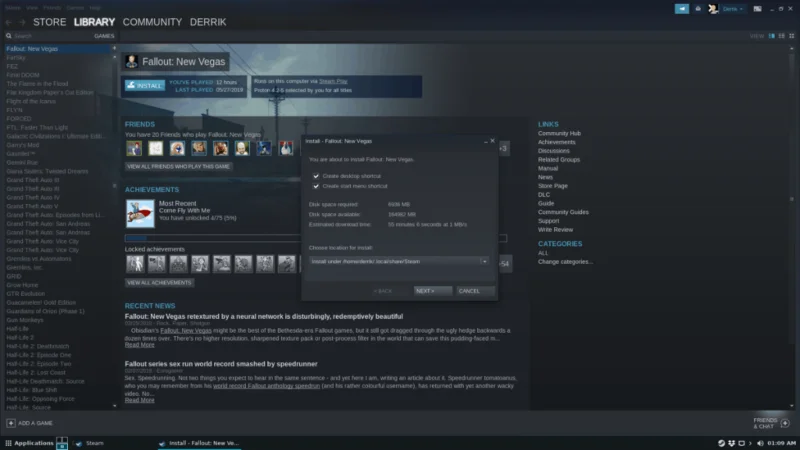Click the Come Fly With Me achievement image
The image size is (800, 450).
pos(140,213)
